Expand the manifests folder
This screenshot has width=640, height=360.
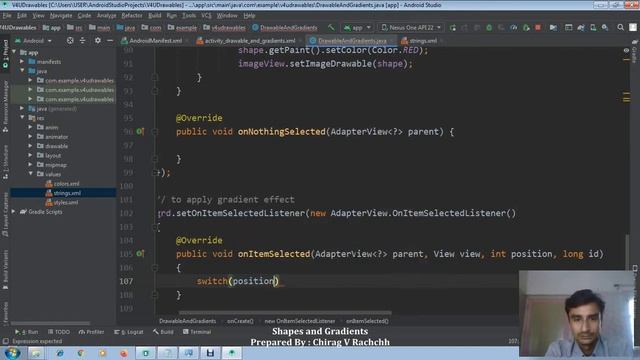[x=22, y=62]
